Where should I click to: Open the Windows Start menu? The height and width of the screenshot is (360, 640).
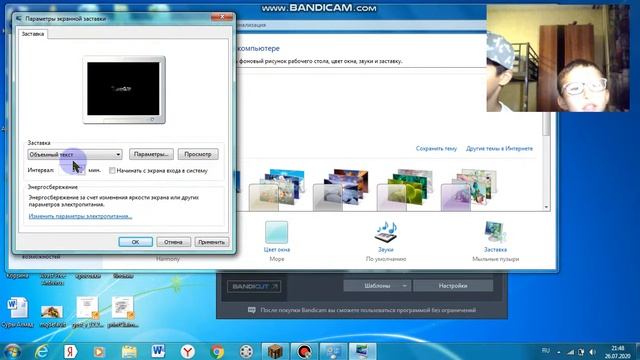pyautogui.click(x=12, y=351)
